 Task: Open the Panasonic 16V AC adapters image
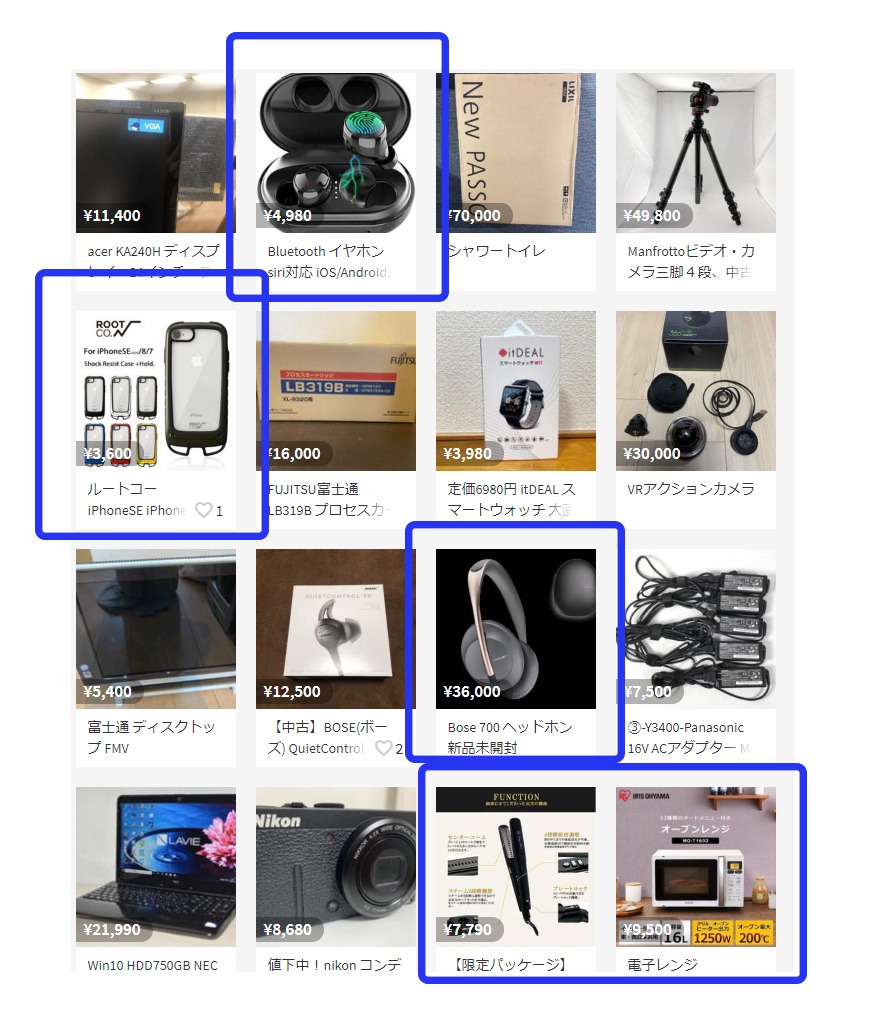[695, 629]
